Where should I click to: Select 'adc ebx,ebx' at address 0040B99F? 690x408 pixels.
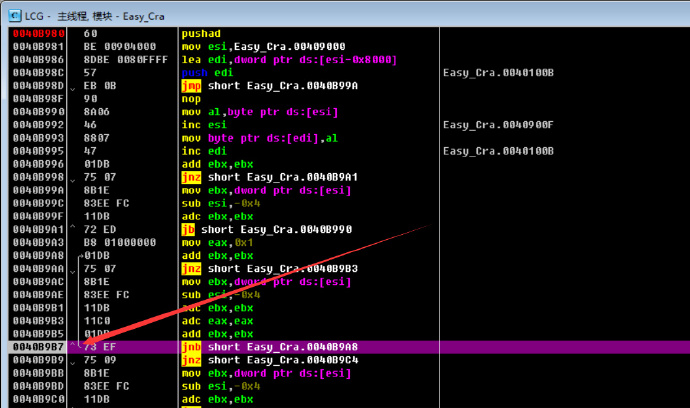[x=217, y=217]
